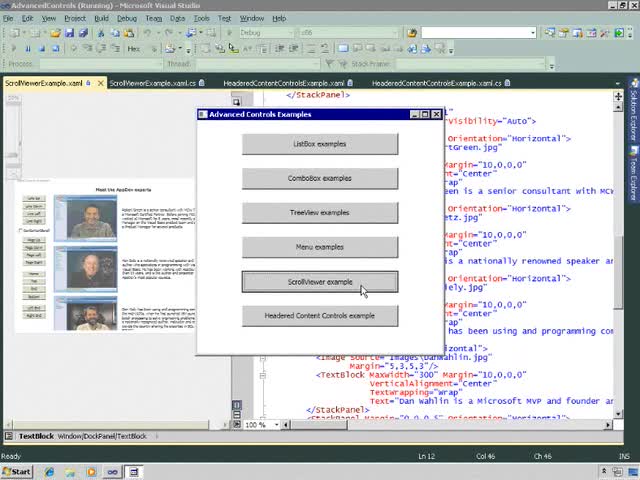The width and height of the screenshot is (640, 480).
Task: Click the TextBlock breadcrumb element
Action: [36, 436]
